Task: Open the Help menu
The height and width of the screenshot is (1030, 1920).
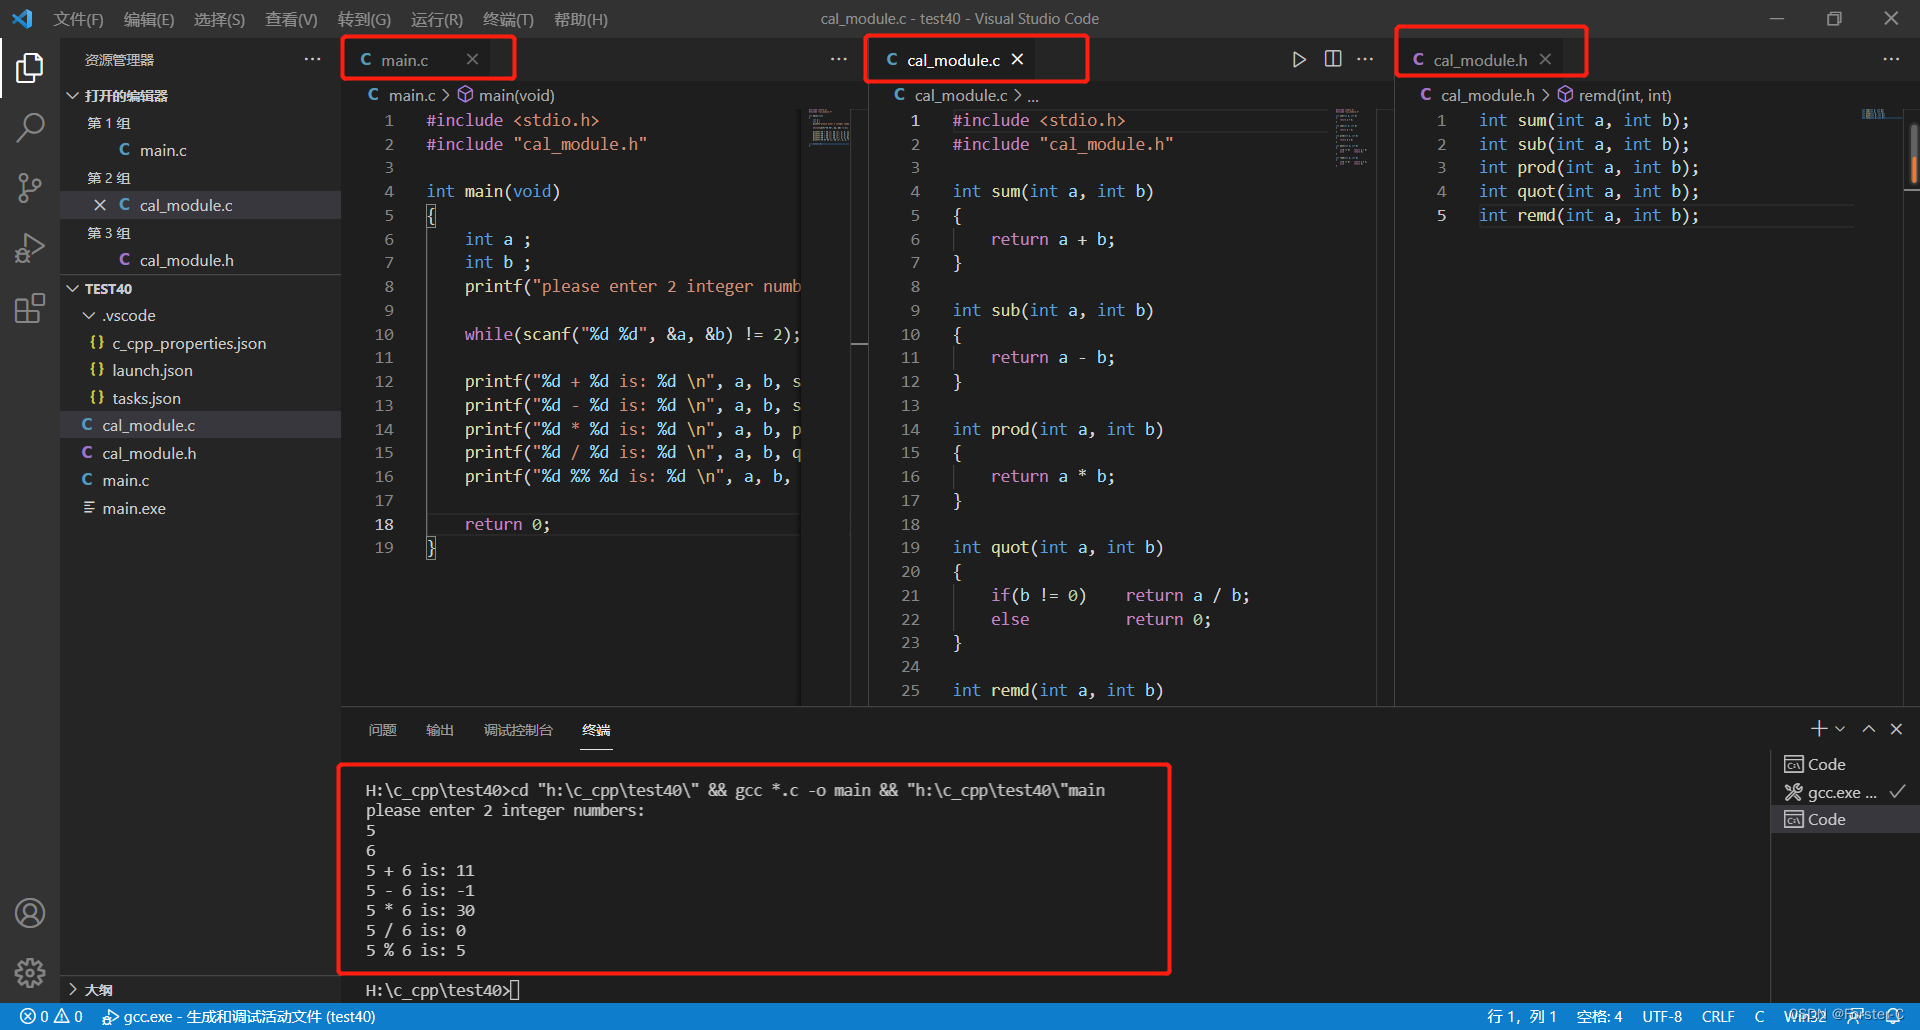Action: click(581, 19)
